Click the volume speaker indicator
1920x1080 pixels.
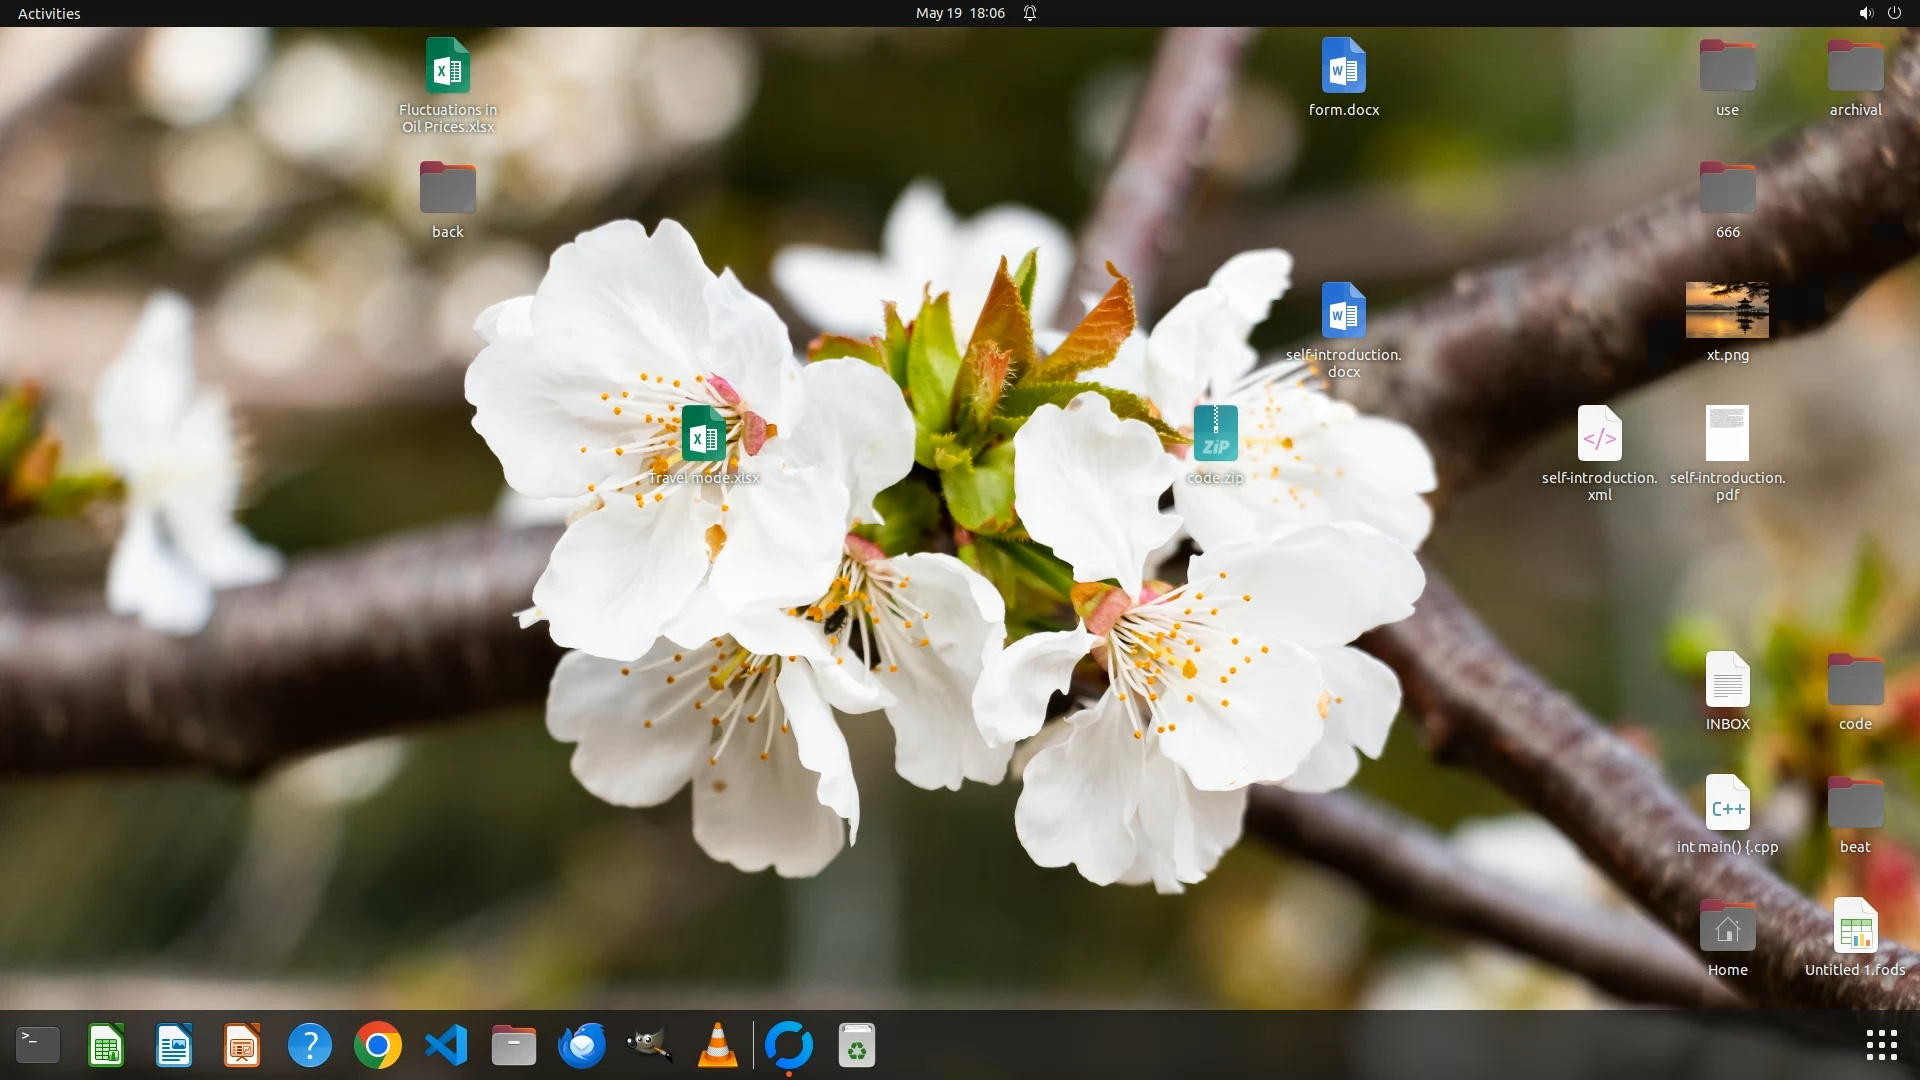[x=1865, y=13]
